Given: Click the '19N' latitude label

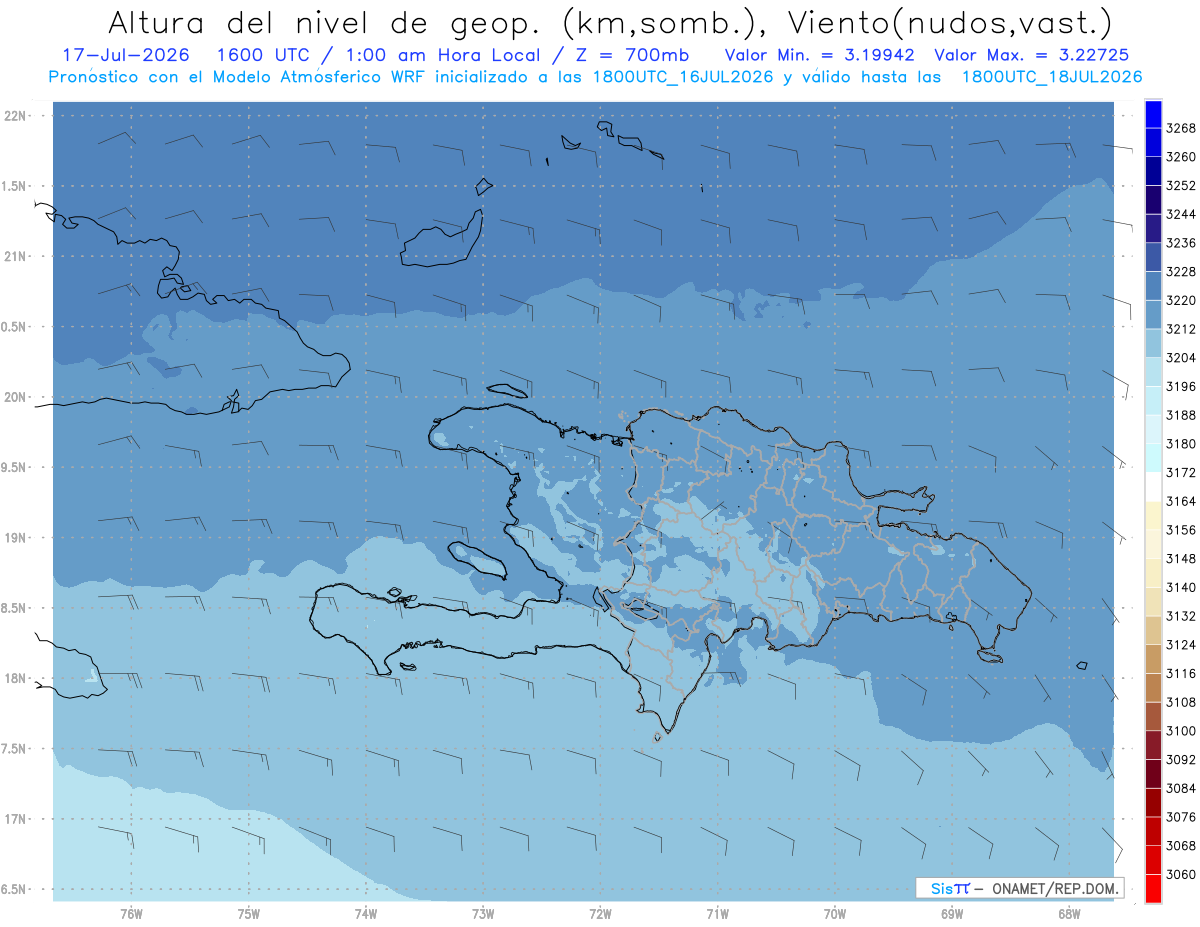Looking at the screenshot, I should 14,538.
